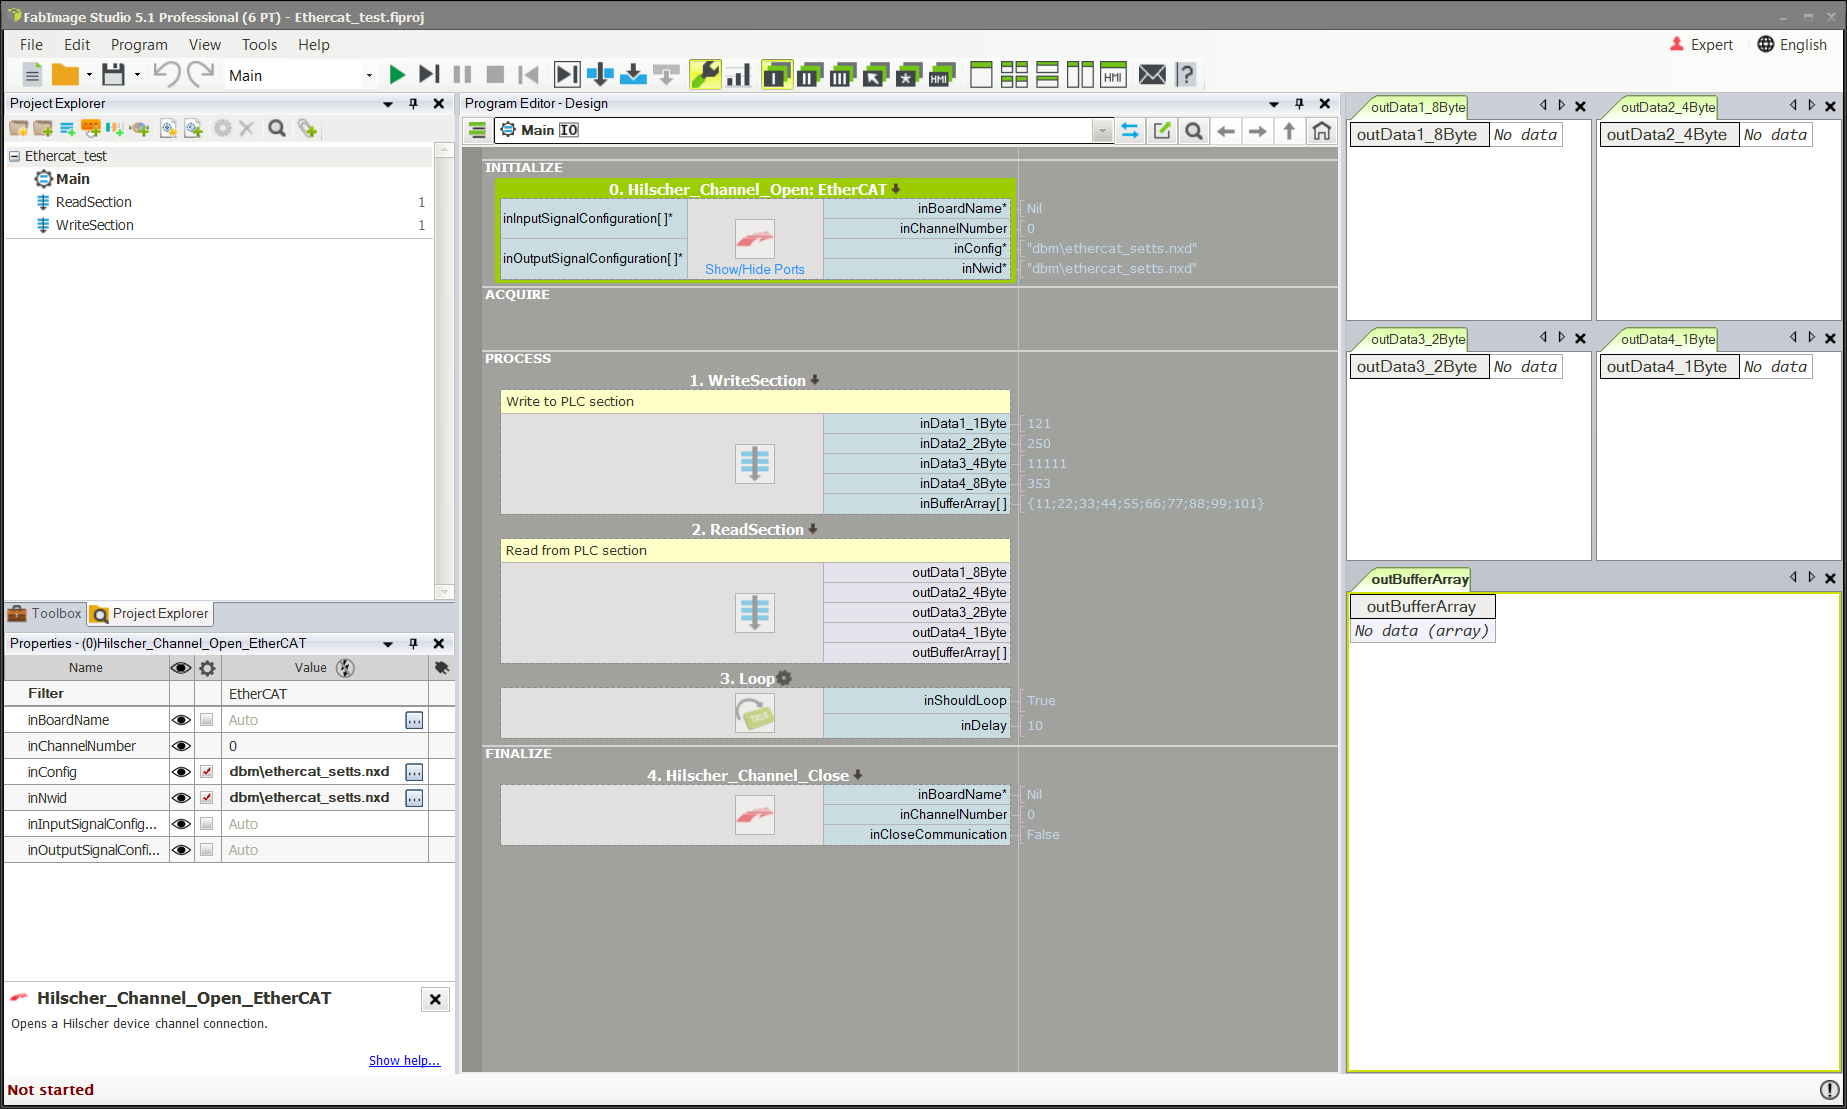Image resolution: width=1847 pixels, height=1109 pixels.
Task: Open the Properties panel options dropdown
Action: [388, 644]
